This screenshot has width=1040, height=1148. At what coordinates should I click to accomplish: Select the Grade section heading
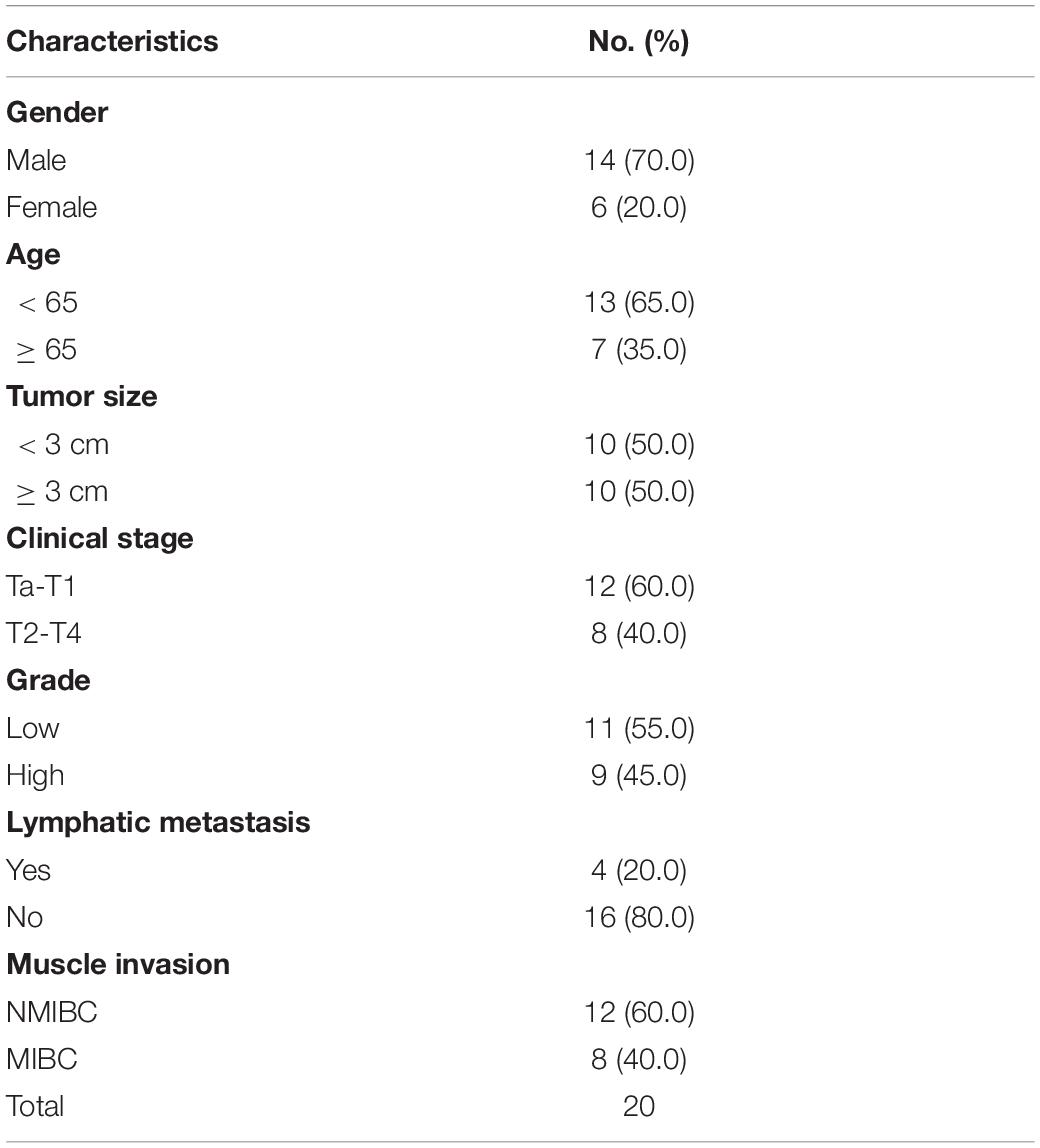pyautogui.click(x=48, y=680)
